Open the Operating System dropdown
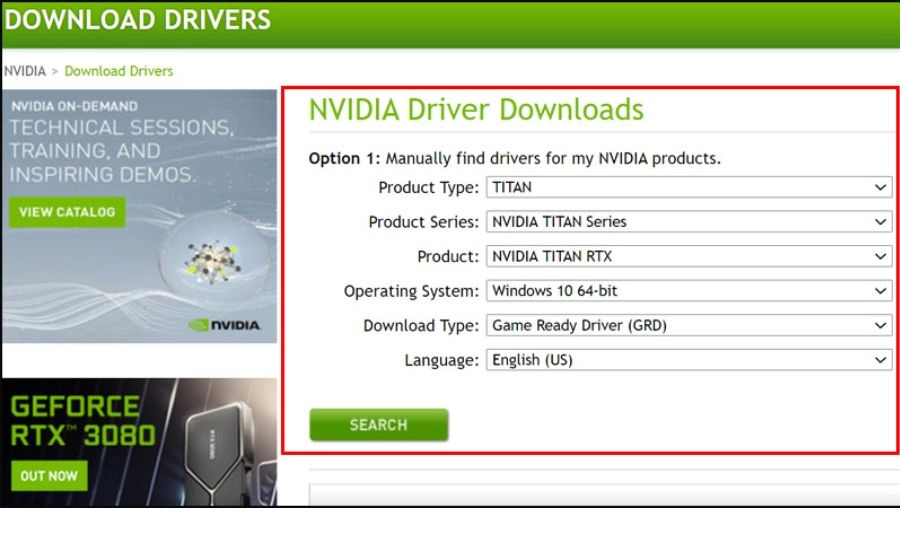Viewport: 900px width, 536px height. point(689,290)
